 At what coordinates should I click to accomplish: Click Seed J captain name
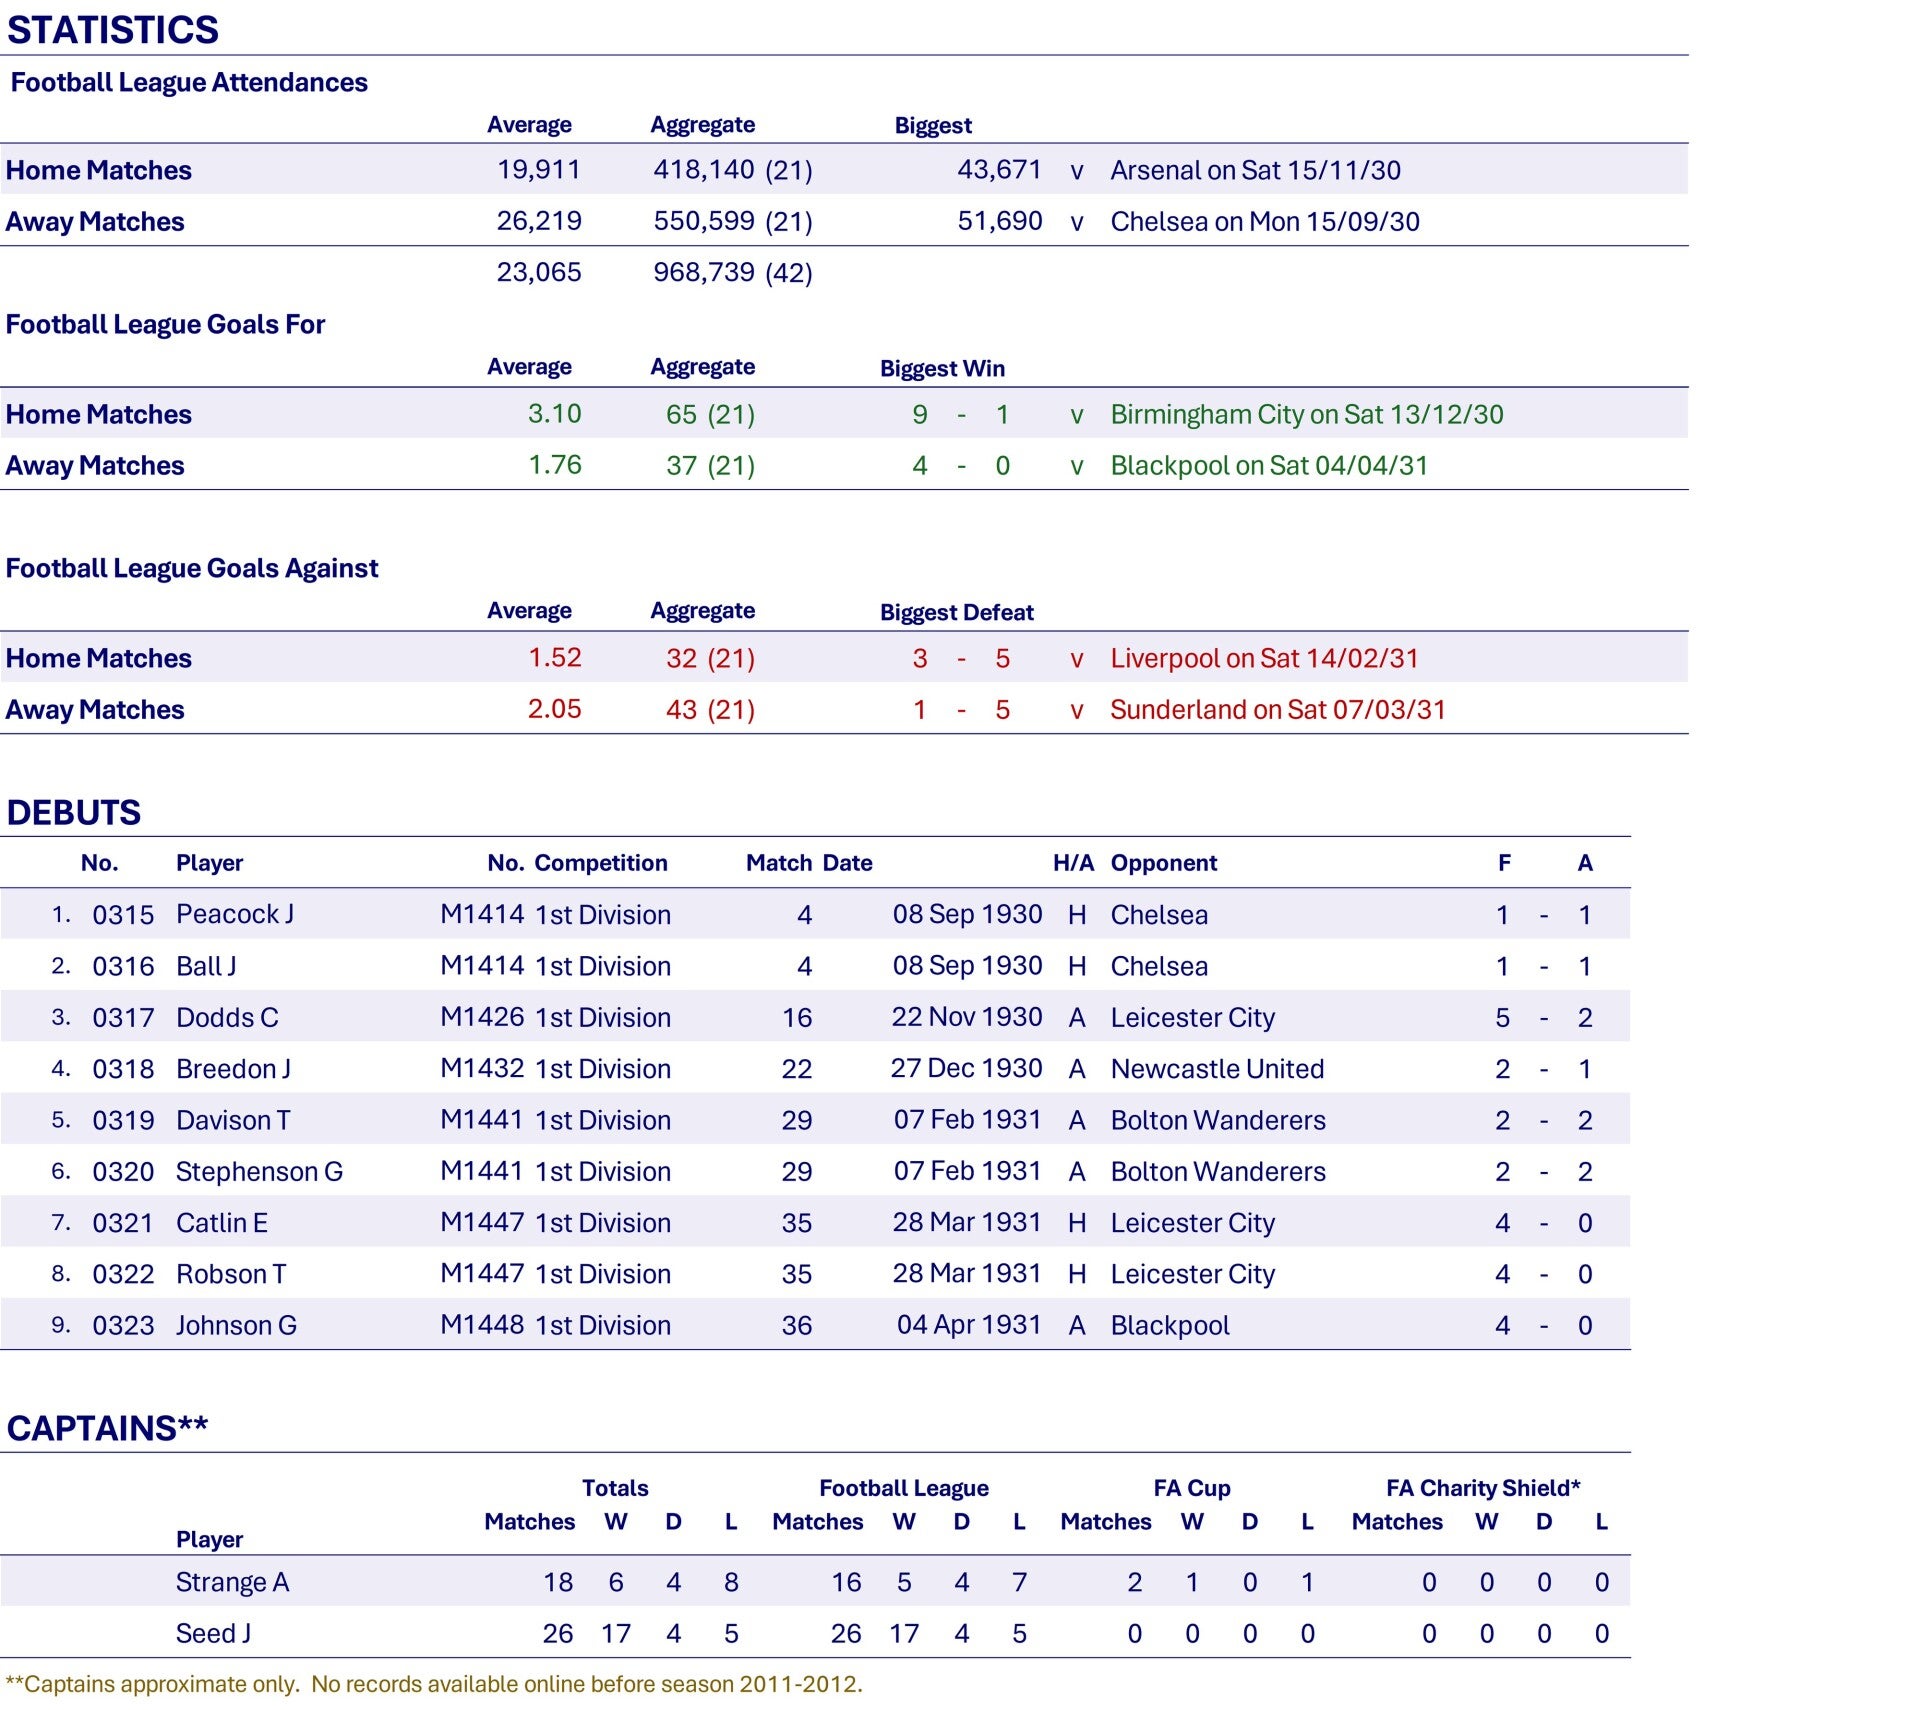213,1633
